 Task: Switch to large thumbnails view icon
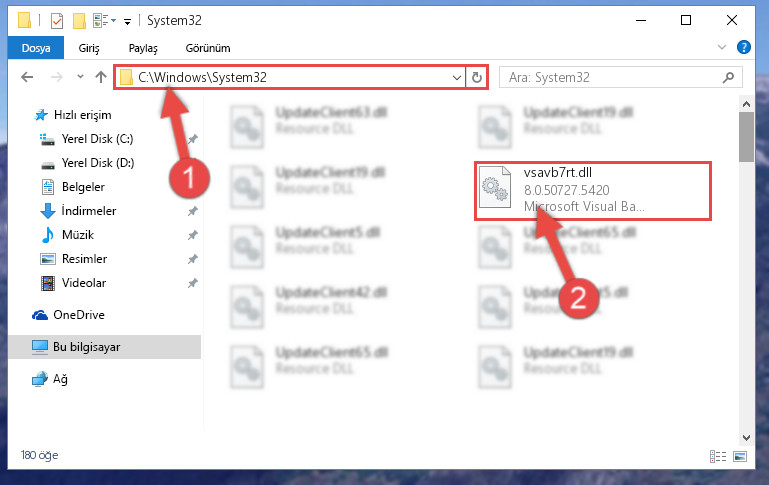[740, 456]
